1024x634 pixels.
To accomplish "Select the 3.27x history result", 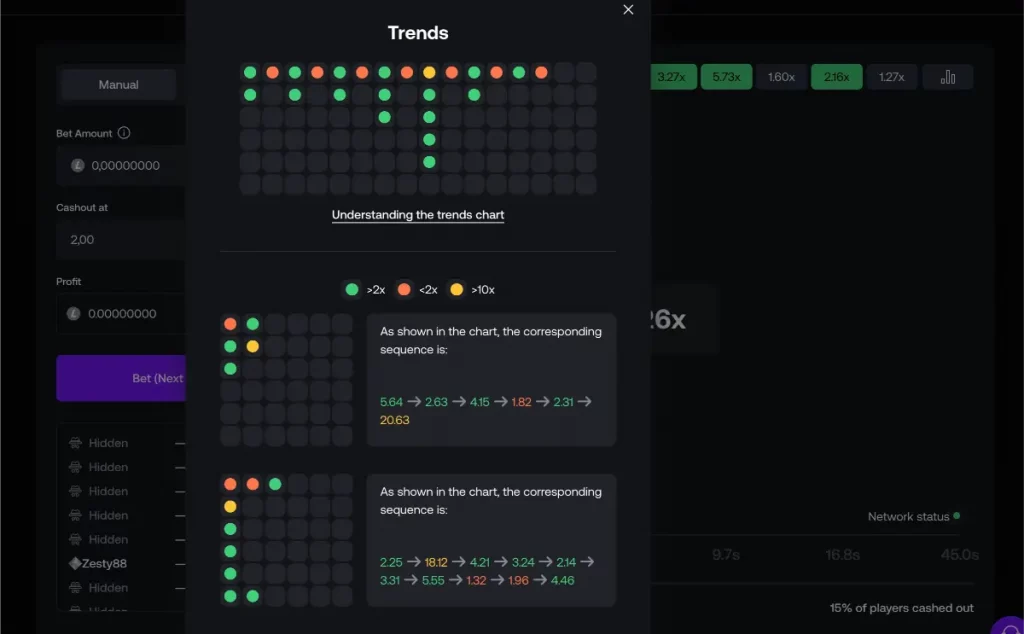I will pyautogui.click(x=672, y=77).
